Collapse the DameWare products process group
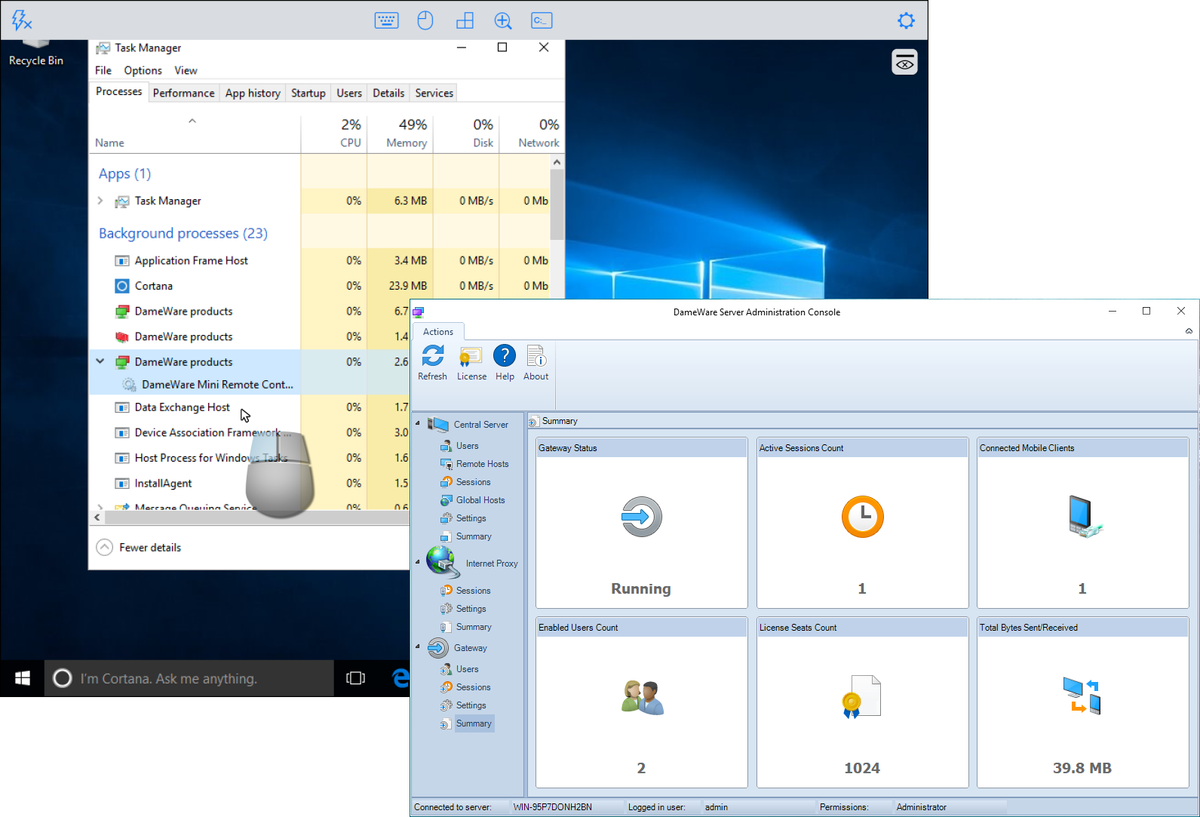 click(99, 361)
